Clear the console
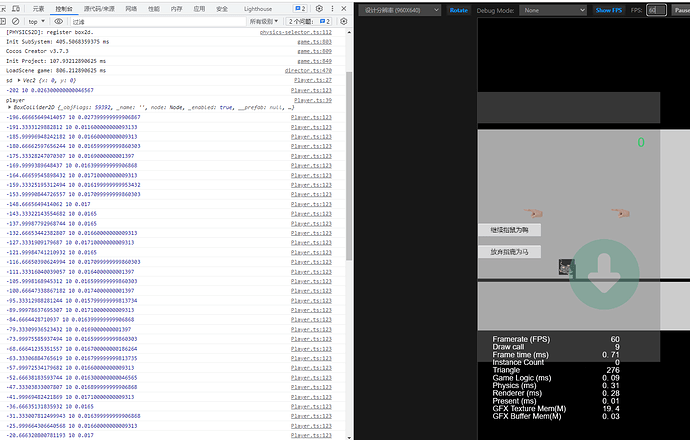Image resolution: width=690 pixels, height=440 pixels. click(x=16, y=21)
